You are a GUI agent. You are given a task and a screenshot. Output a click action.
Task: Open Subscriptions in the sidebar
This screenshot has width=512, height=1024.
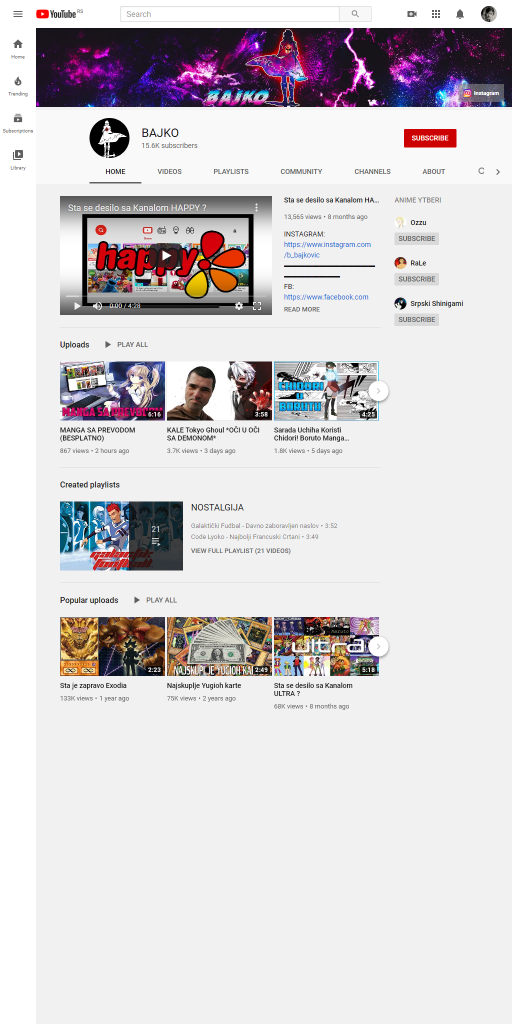click(x=18, y=123)
